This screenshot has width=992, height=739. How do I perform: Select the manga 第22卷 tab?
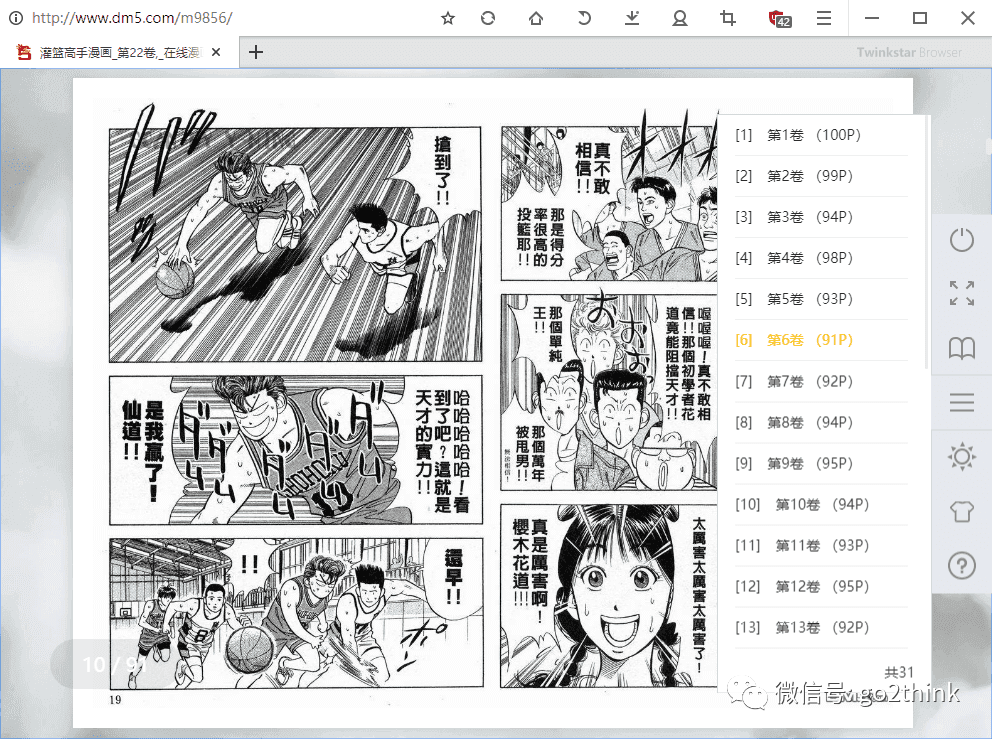pos(120,53)
